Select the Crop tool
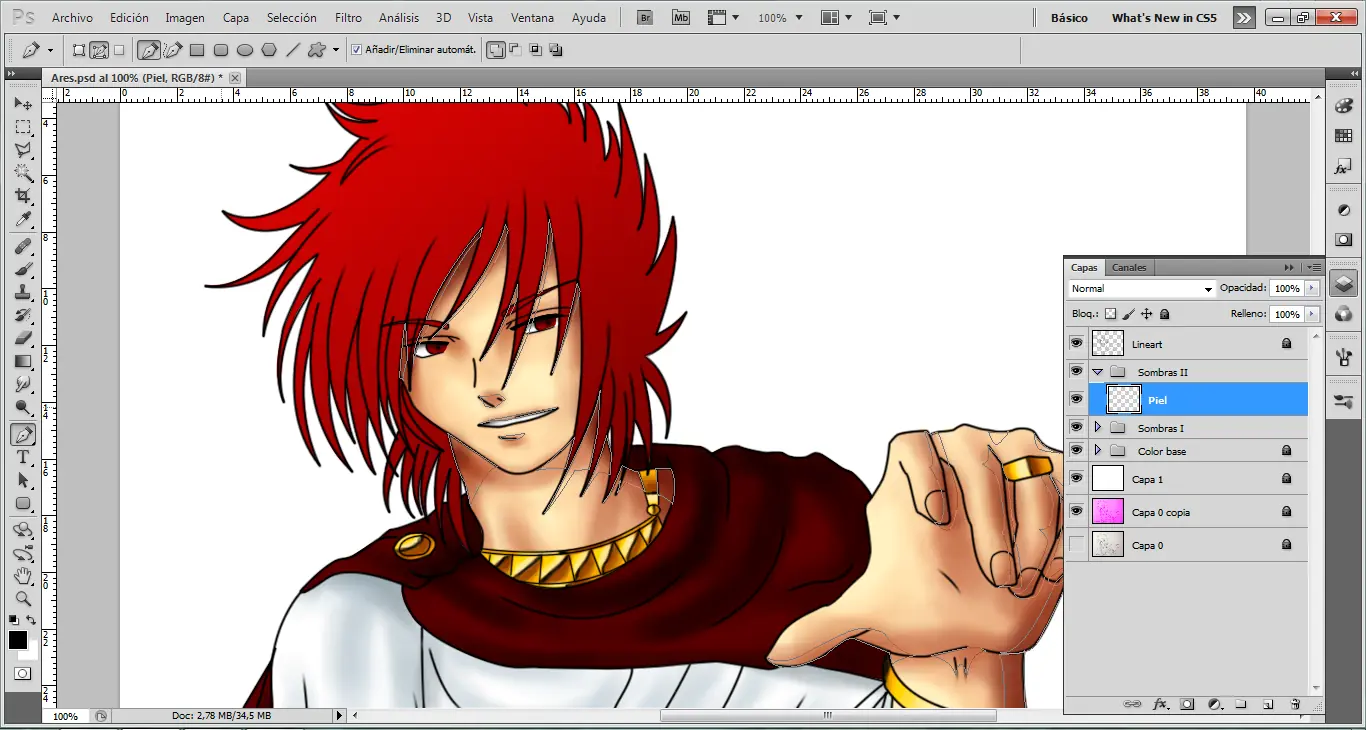 [x=22, y=196]
